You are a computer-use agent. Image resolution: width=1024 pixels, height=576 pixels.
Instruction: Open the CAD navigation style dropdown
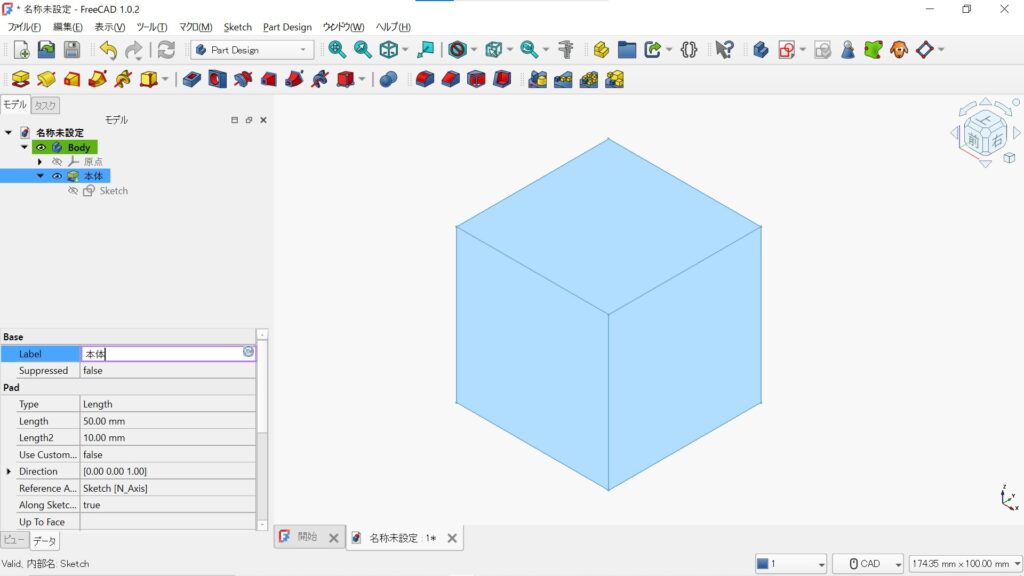(868, 564)
